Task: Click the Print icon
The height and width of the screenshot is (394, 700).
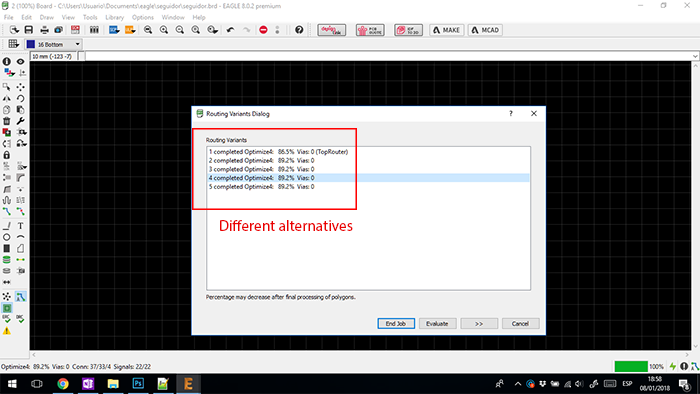Action: [x=44, y=30]
